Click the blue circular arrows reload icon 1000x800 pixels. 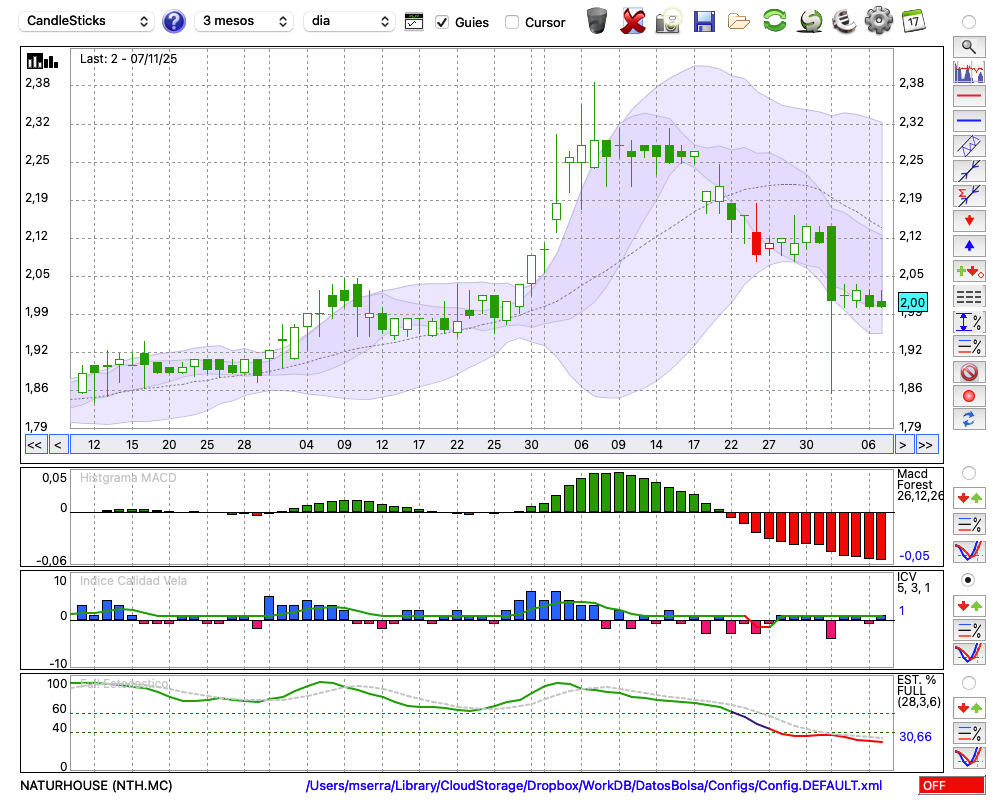(x=969, y=420)
